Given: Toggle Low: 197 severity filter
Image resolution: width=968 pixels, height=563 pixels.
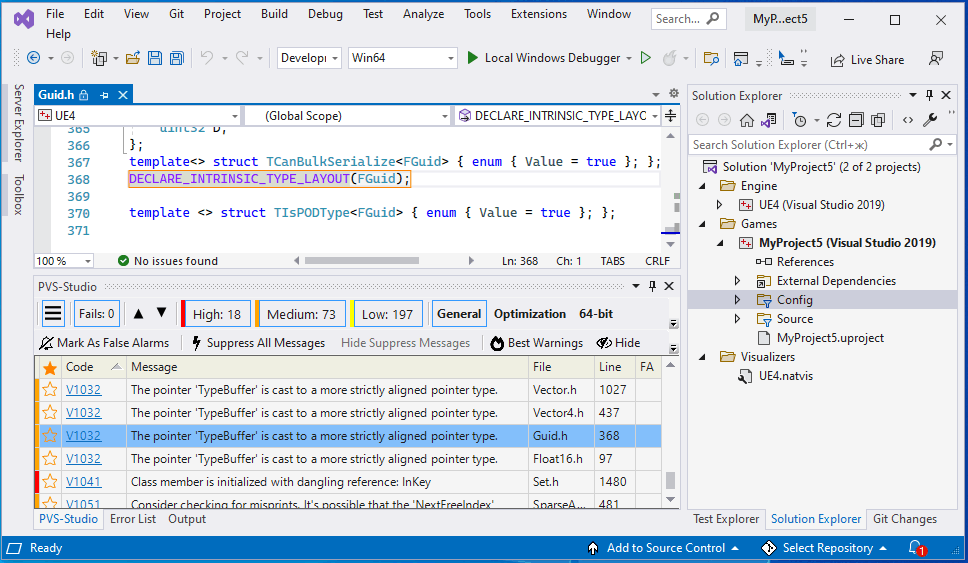Looking at the screenshot, I should [x=387, y=314].
